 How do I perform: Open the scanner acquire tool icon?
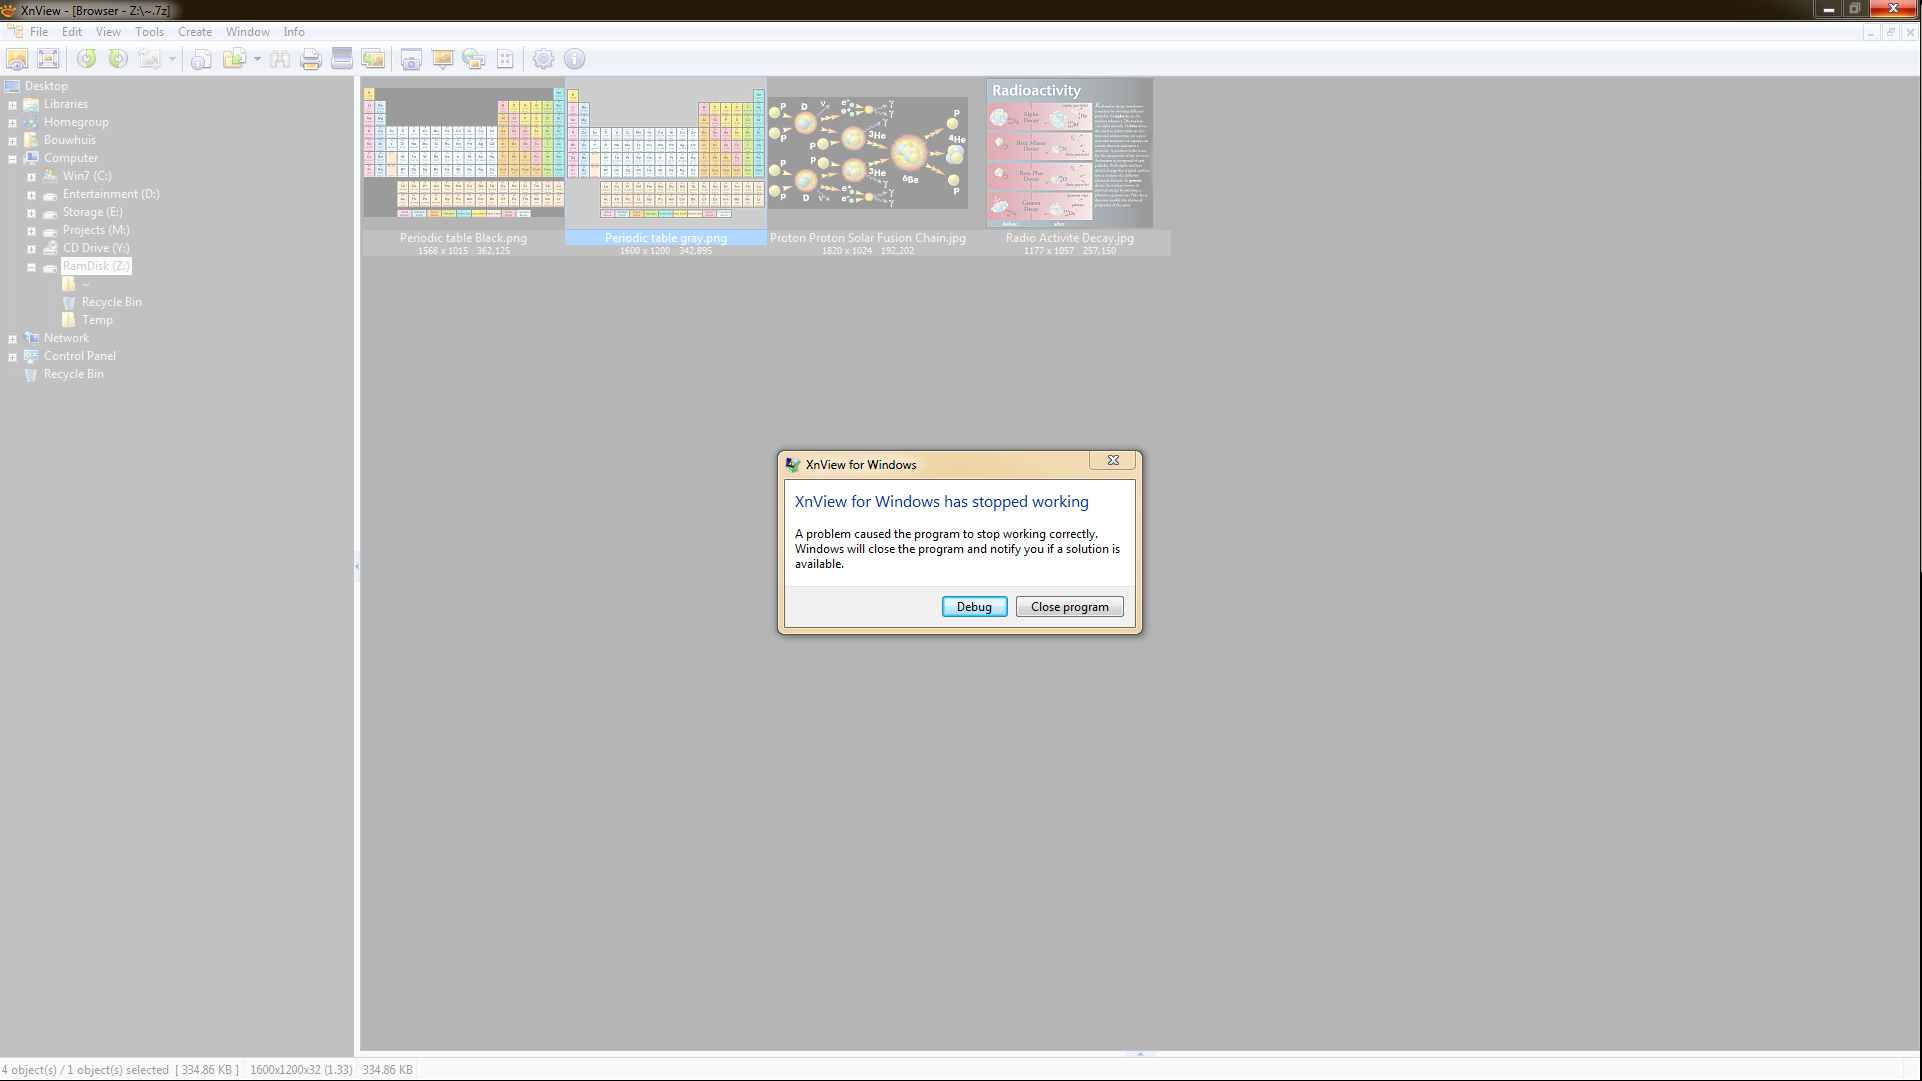[x=342, y=59]
